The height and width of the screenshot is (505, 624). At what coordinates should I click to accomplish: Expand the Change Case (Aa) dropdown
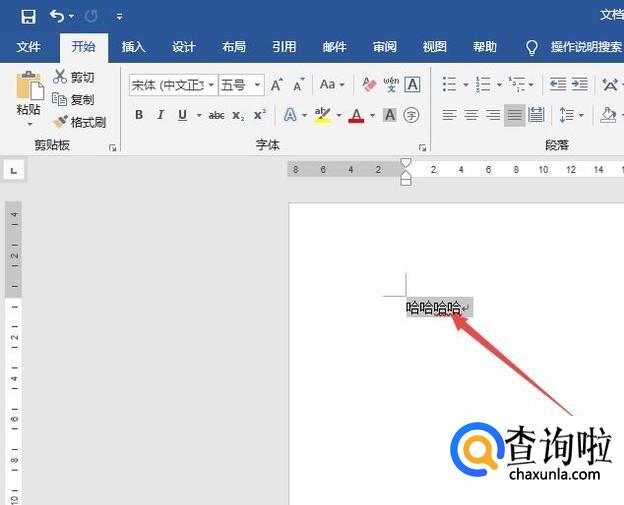[331, 85]
